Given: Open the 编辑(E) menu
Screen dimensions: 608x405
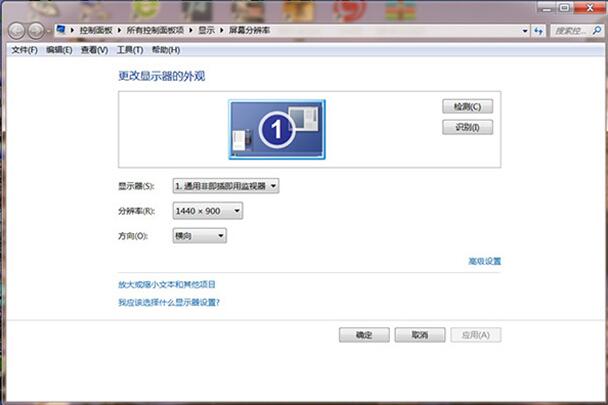Looking at the screenshot, I should pos(59,50).
